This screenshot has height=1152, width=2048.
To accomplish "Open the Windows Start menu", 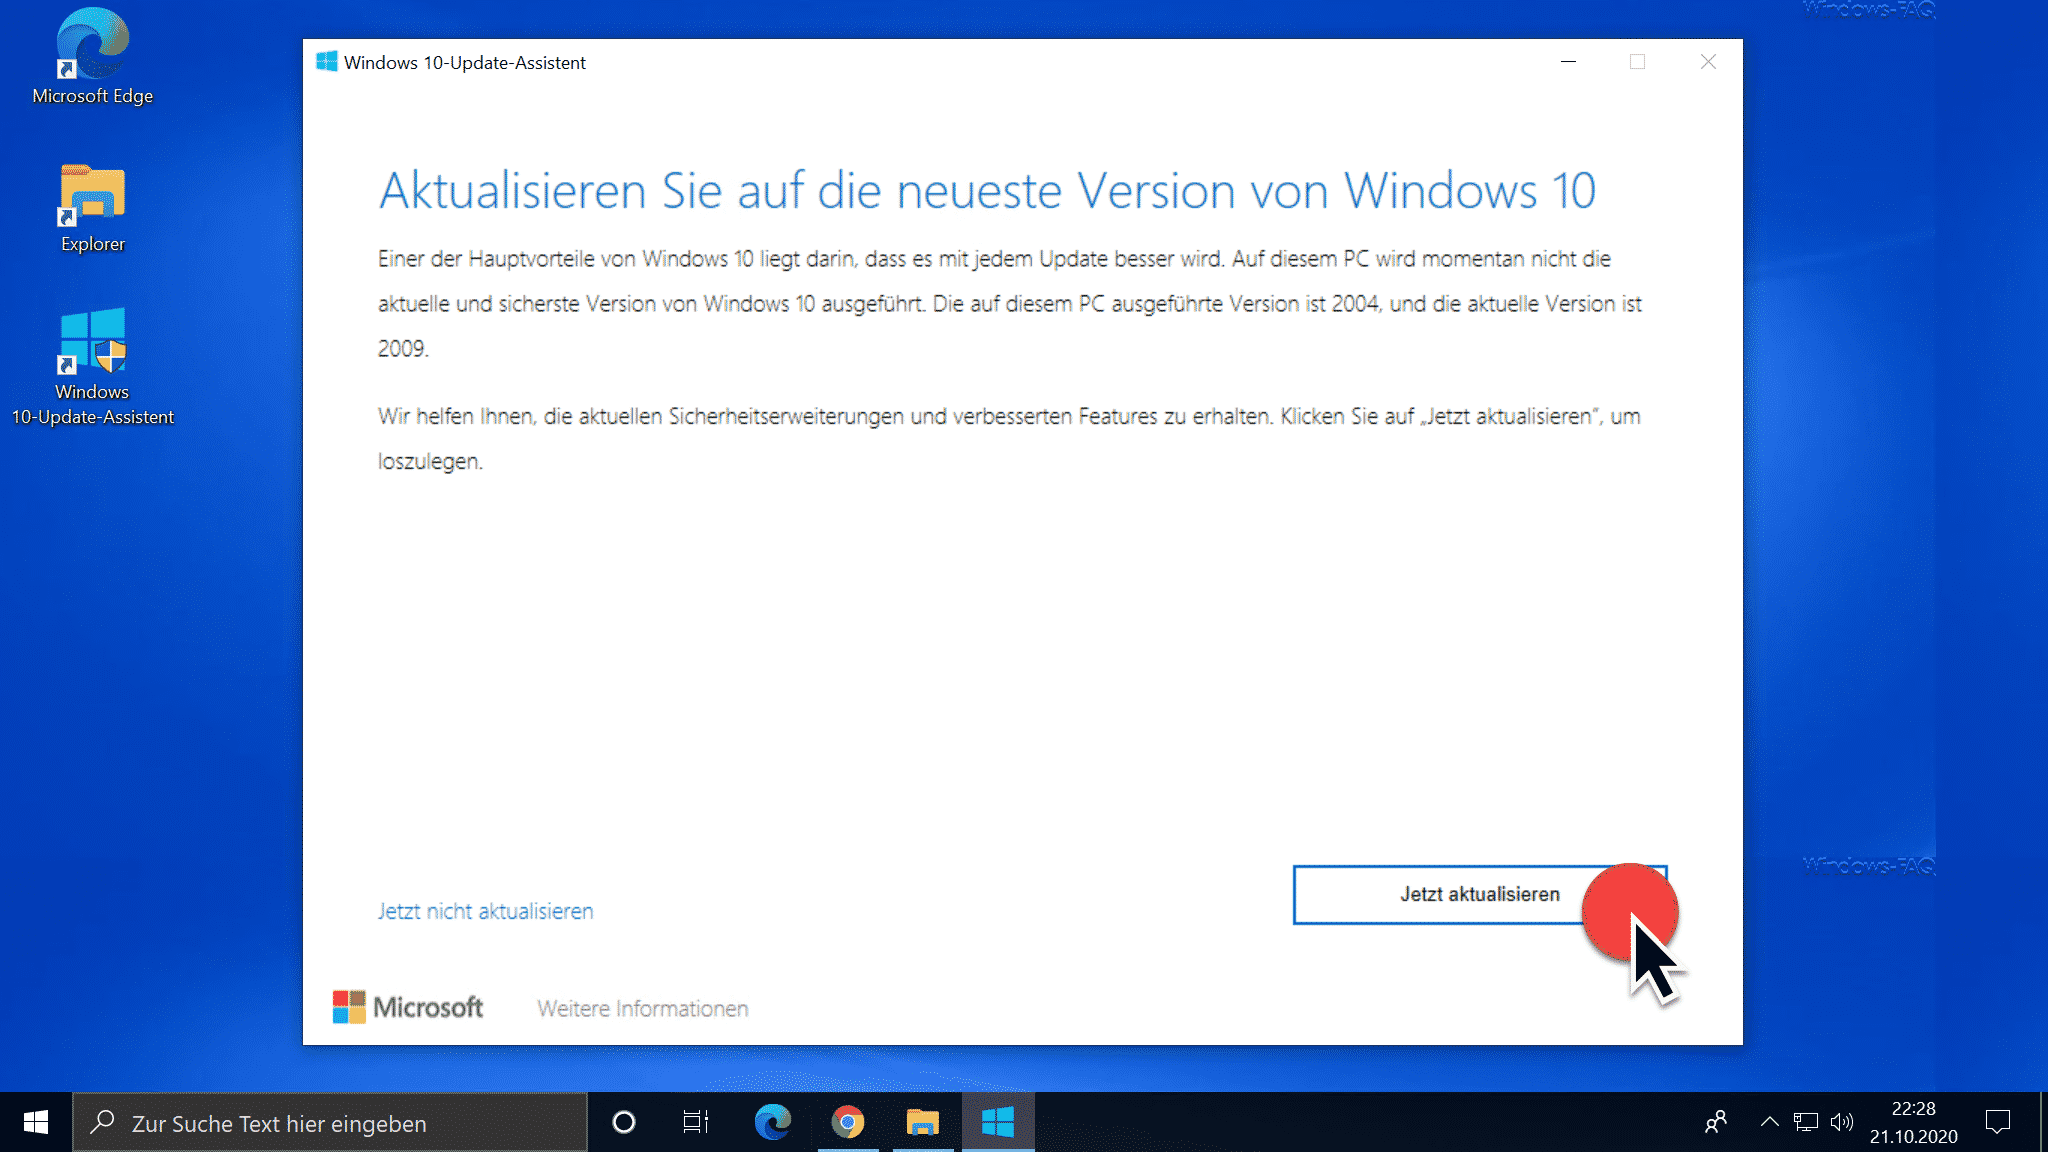I will pos(36,1122).
